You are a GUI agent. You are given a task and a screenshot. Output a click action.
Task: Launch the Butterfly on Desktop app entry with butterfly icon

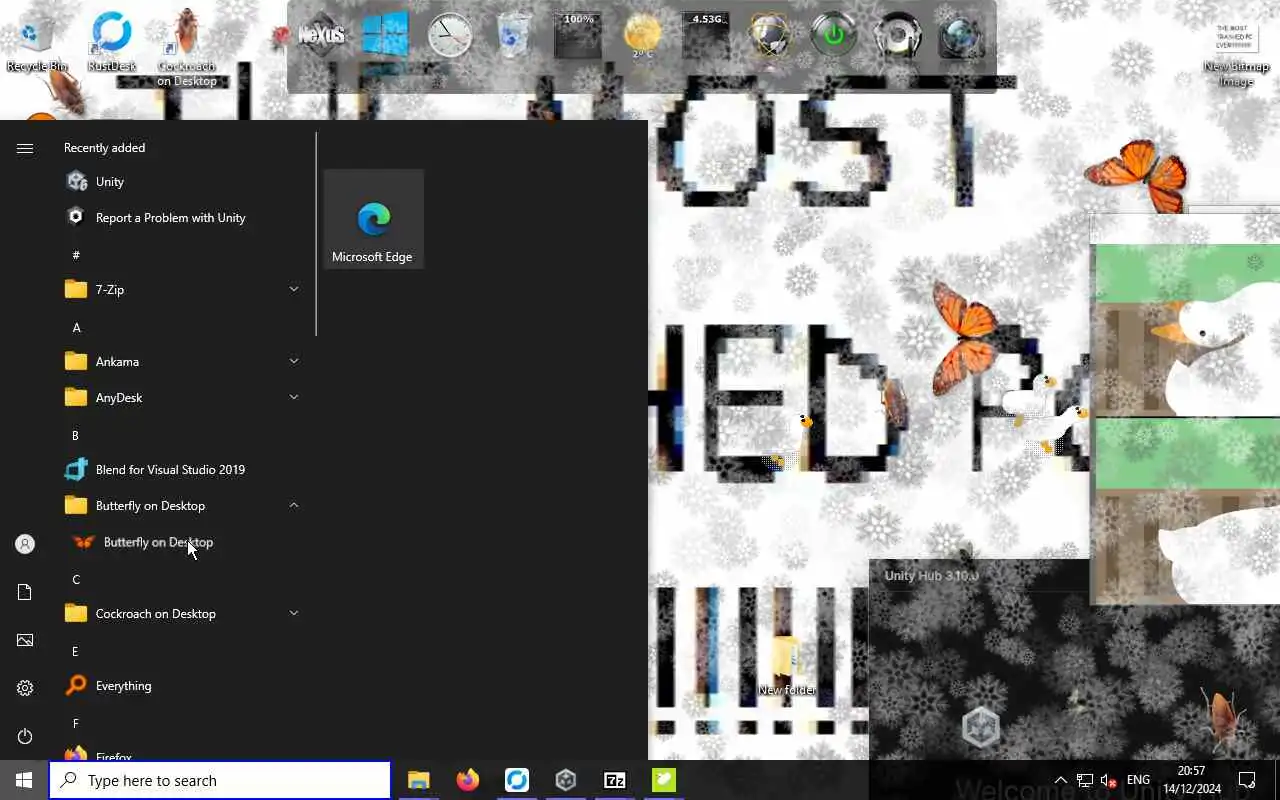pos(182,542)
